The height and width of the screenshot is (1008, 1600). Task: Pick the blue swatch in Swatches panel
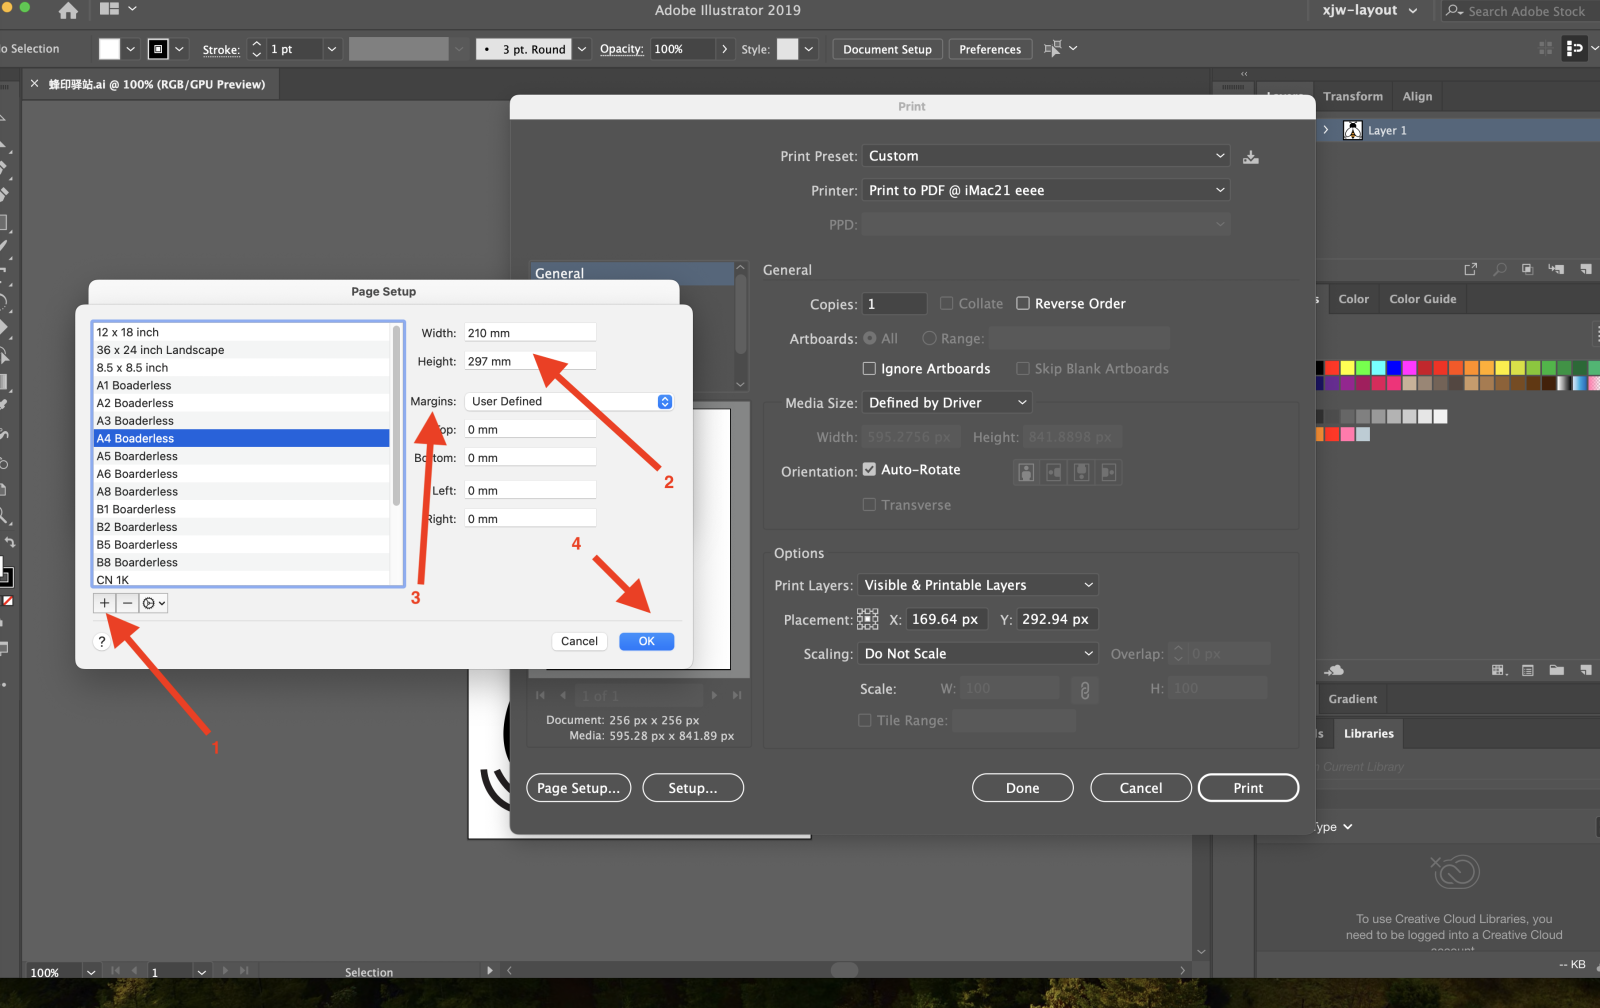pos(1395,368)
